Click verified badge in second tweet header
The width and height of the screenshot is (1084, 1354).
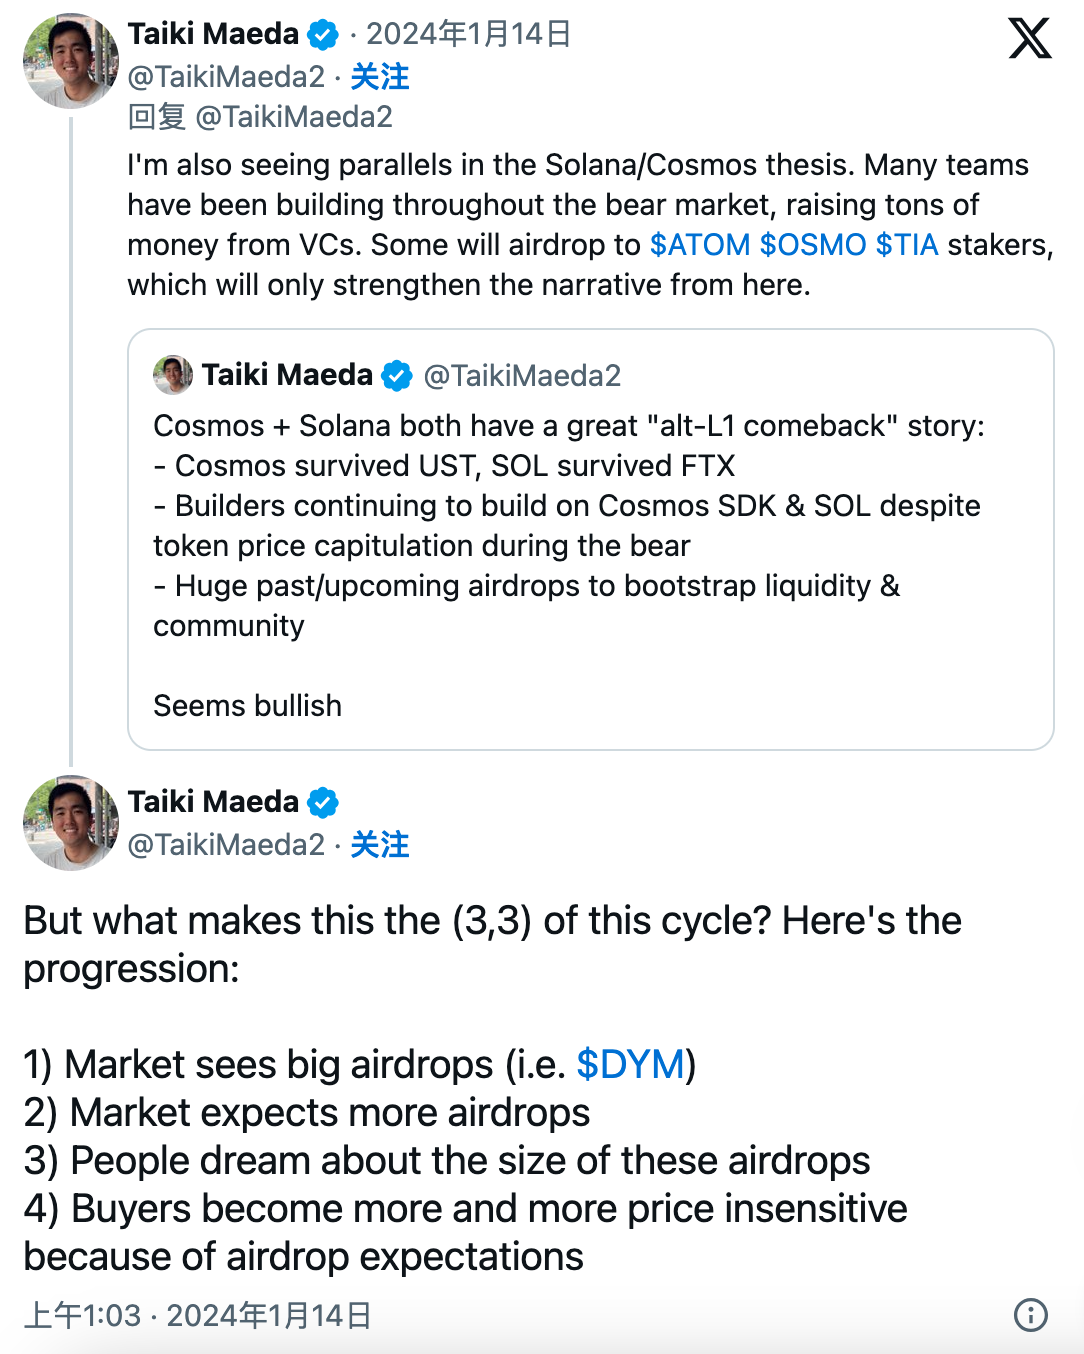click(x=323, y=803)
